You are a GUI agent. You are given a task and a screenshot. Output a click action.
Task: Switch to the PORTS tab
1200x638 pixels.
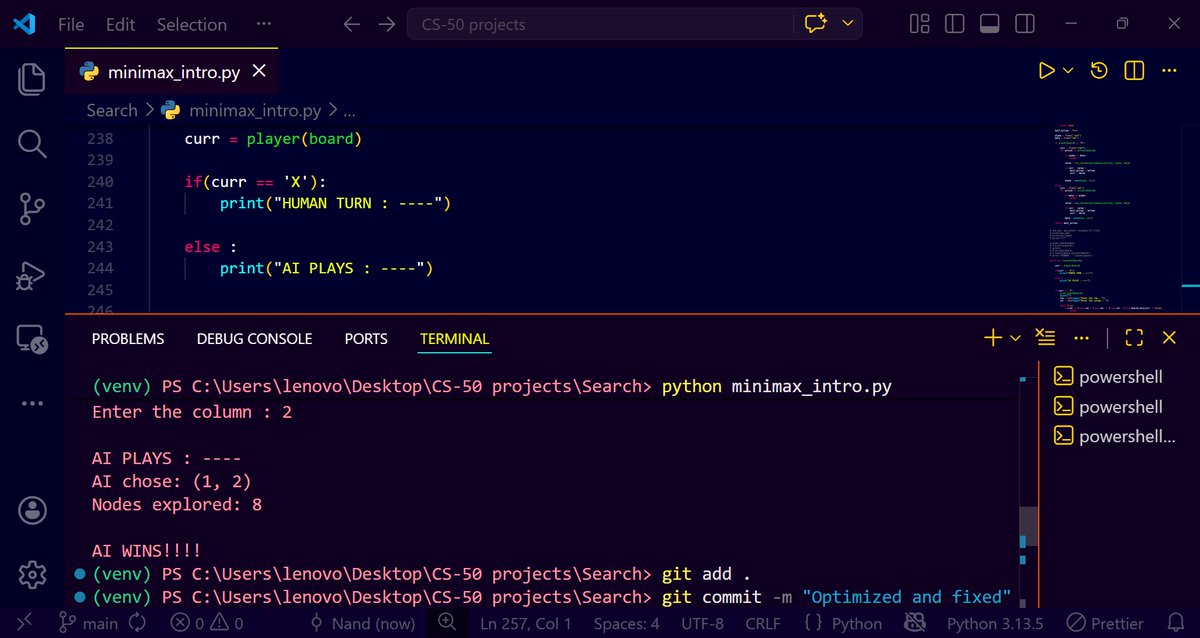click(x=366, y=339)
